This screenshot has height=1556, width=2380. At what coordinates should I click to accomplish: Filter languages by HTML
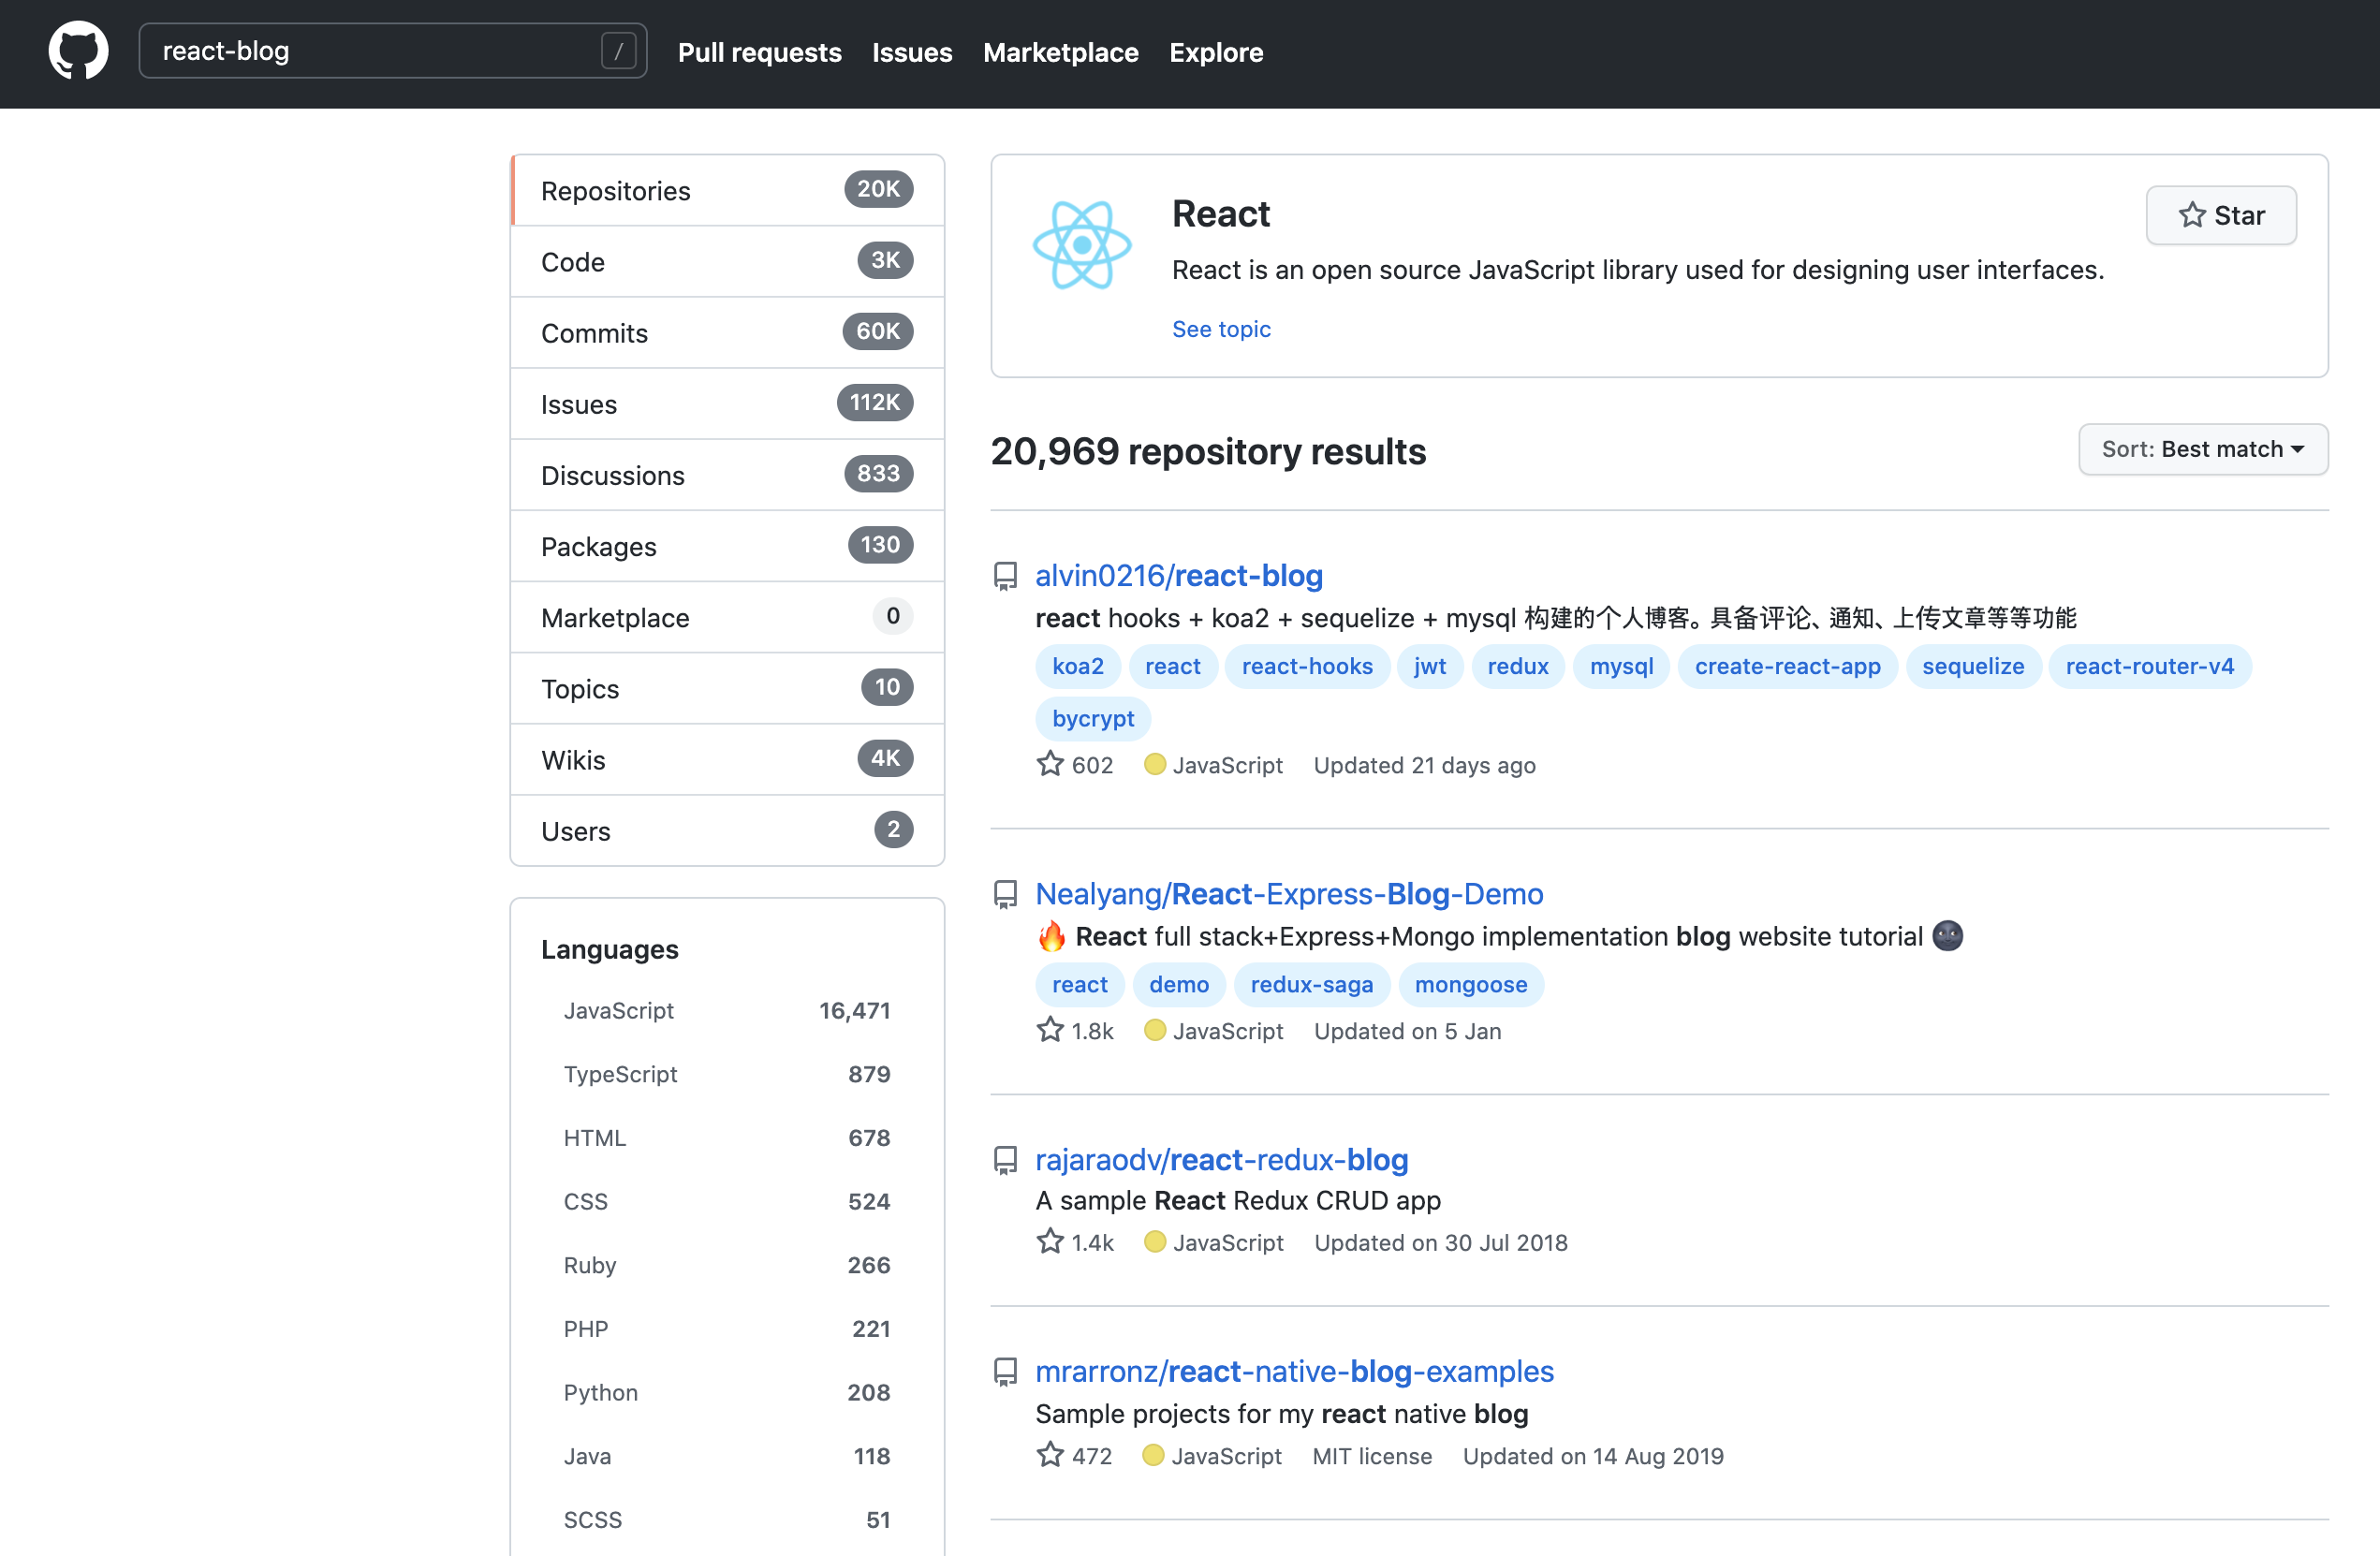[727, 1138]
